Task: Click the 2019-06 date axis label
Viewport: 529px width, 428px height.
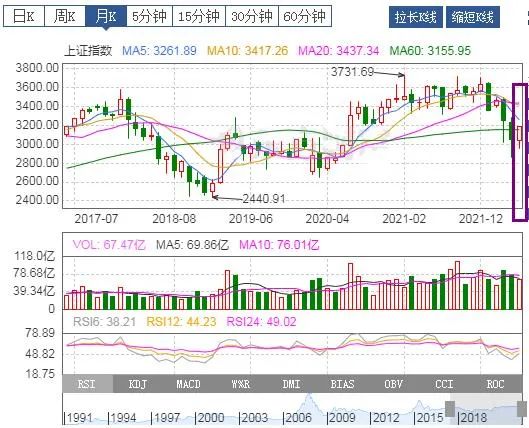Action: (251, 219)
